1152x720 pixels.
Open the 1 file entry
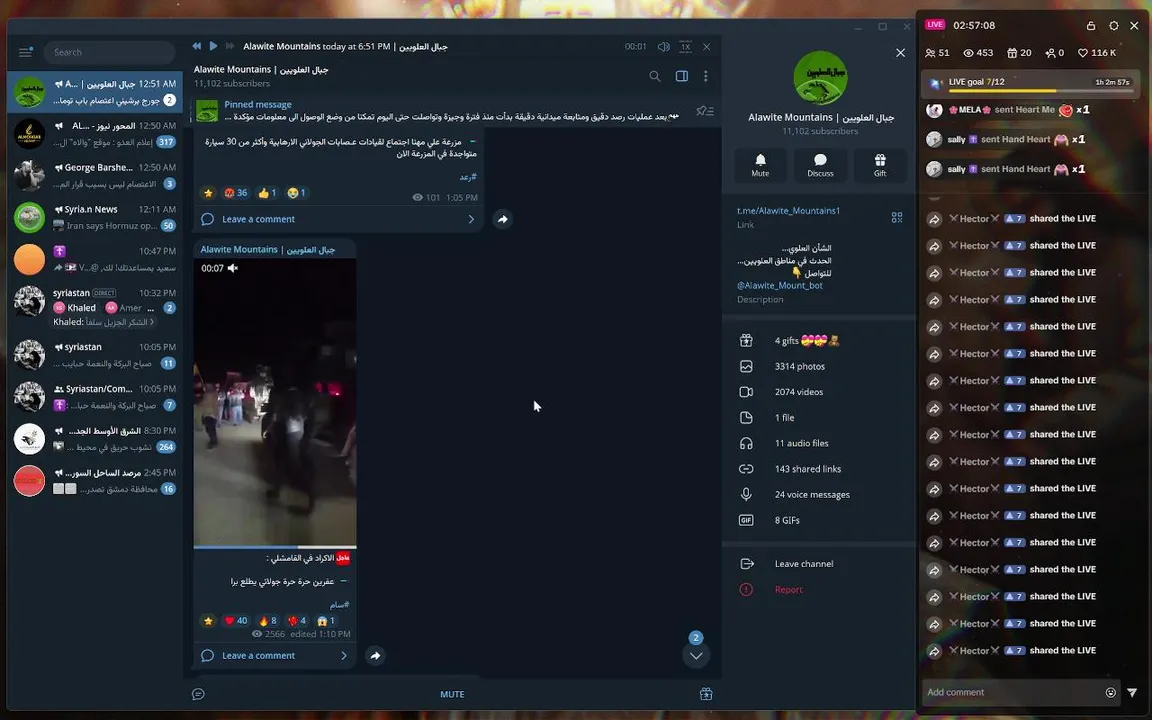tap(819, 418)
